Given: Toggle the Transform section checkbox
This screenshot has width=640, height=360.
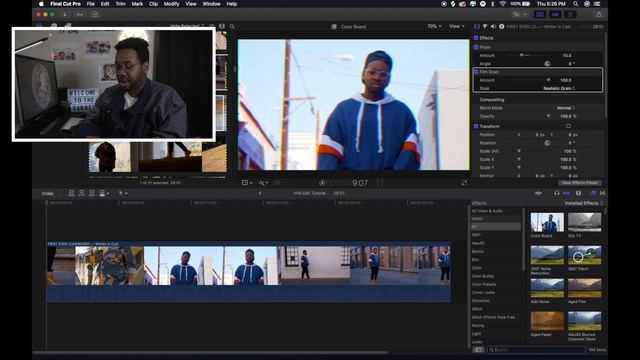Looking at the screenshot, I should pyautogui.click(x=476, y=126).
